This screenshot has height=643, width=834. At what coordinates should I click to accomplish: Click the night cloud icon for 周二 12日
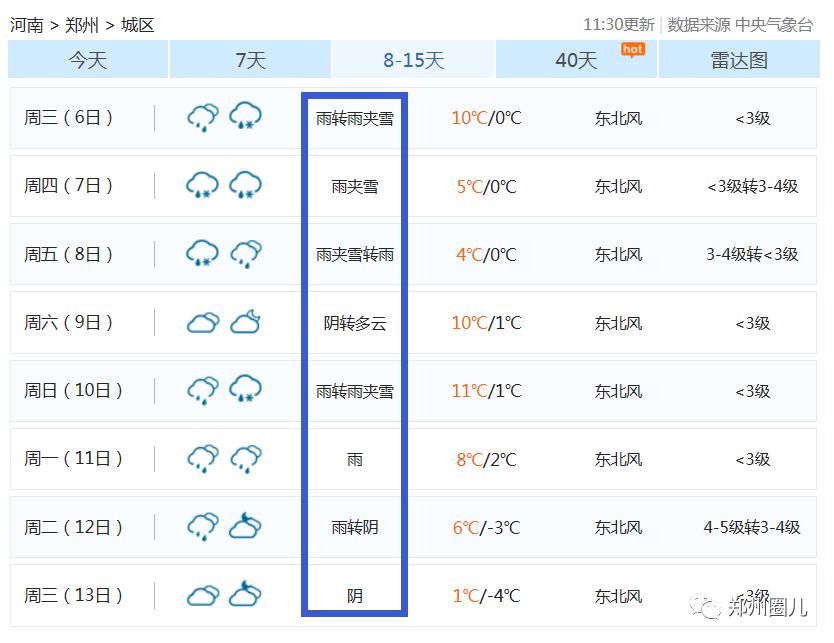pyautogui.click(x=245, y=527)
